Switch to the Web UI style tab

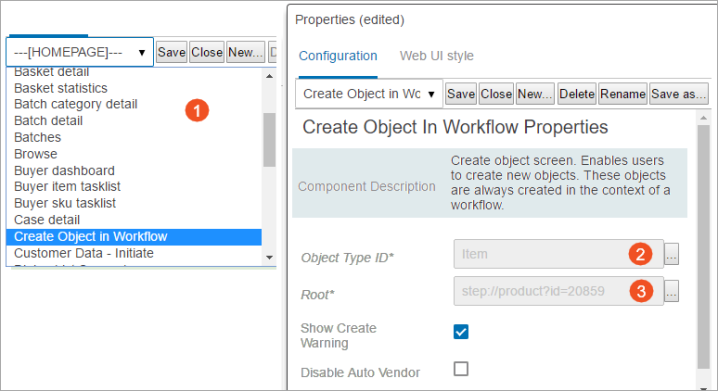436,56
